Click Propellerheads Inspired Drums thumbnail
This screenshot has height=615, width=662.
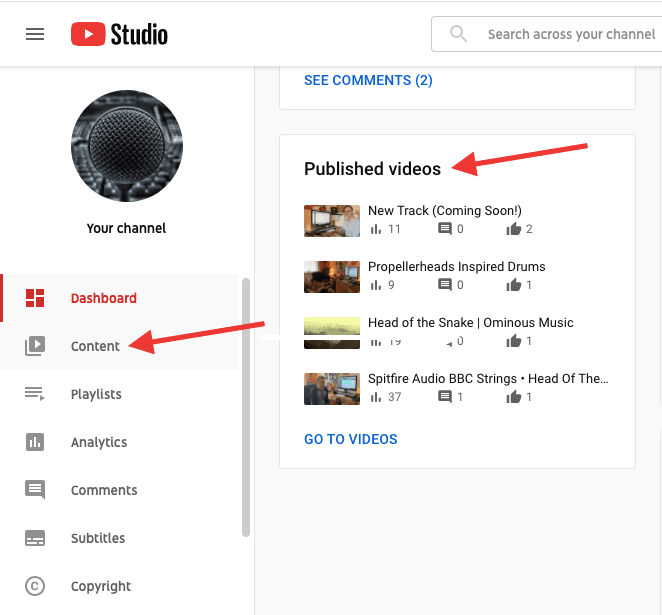coord(332,277)
